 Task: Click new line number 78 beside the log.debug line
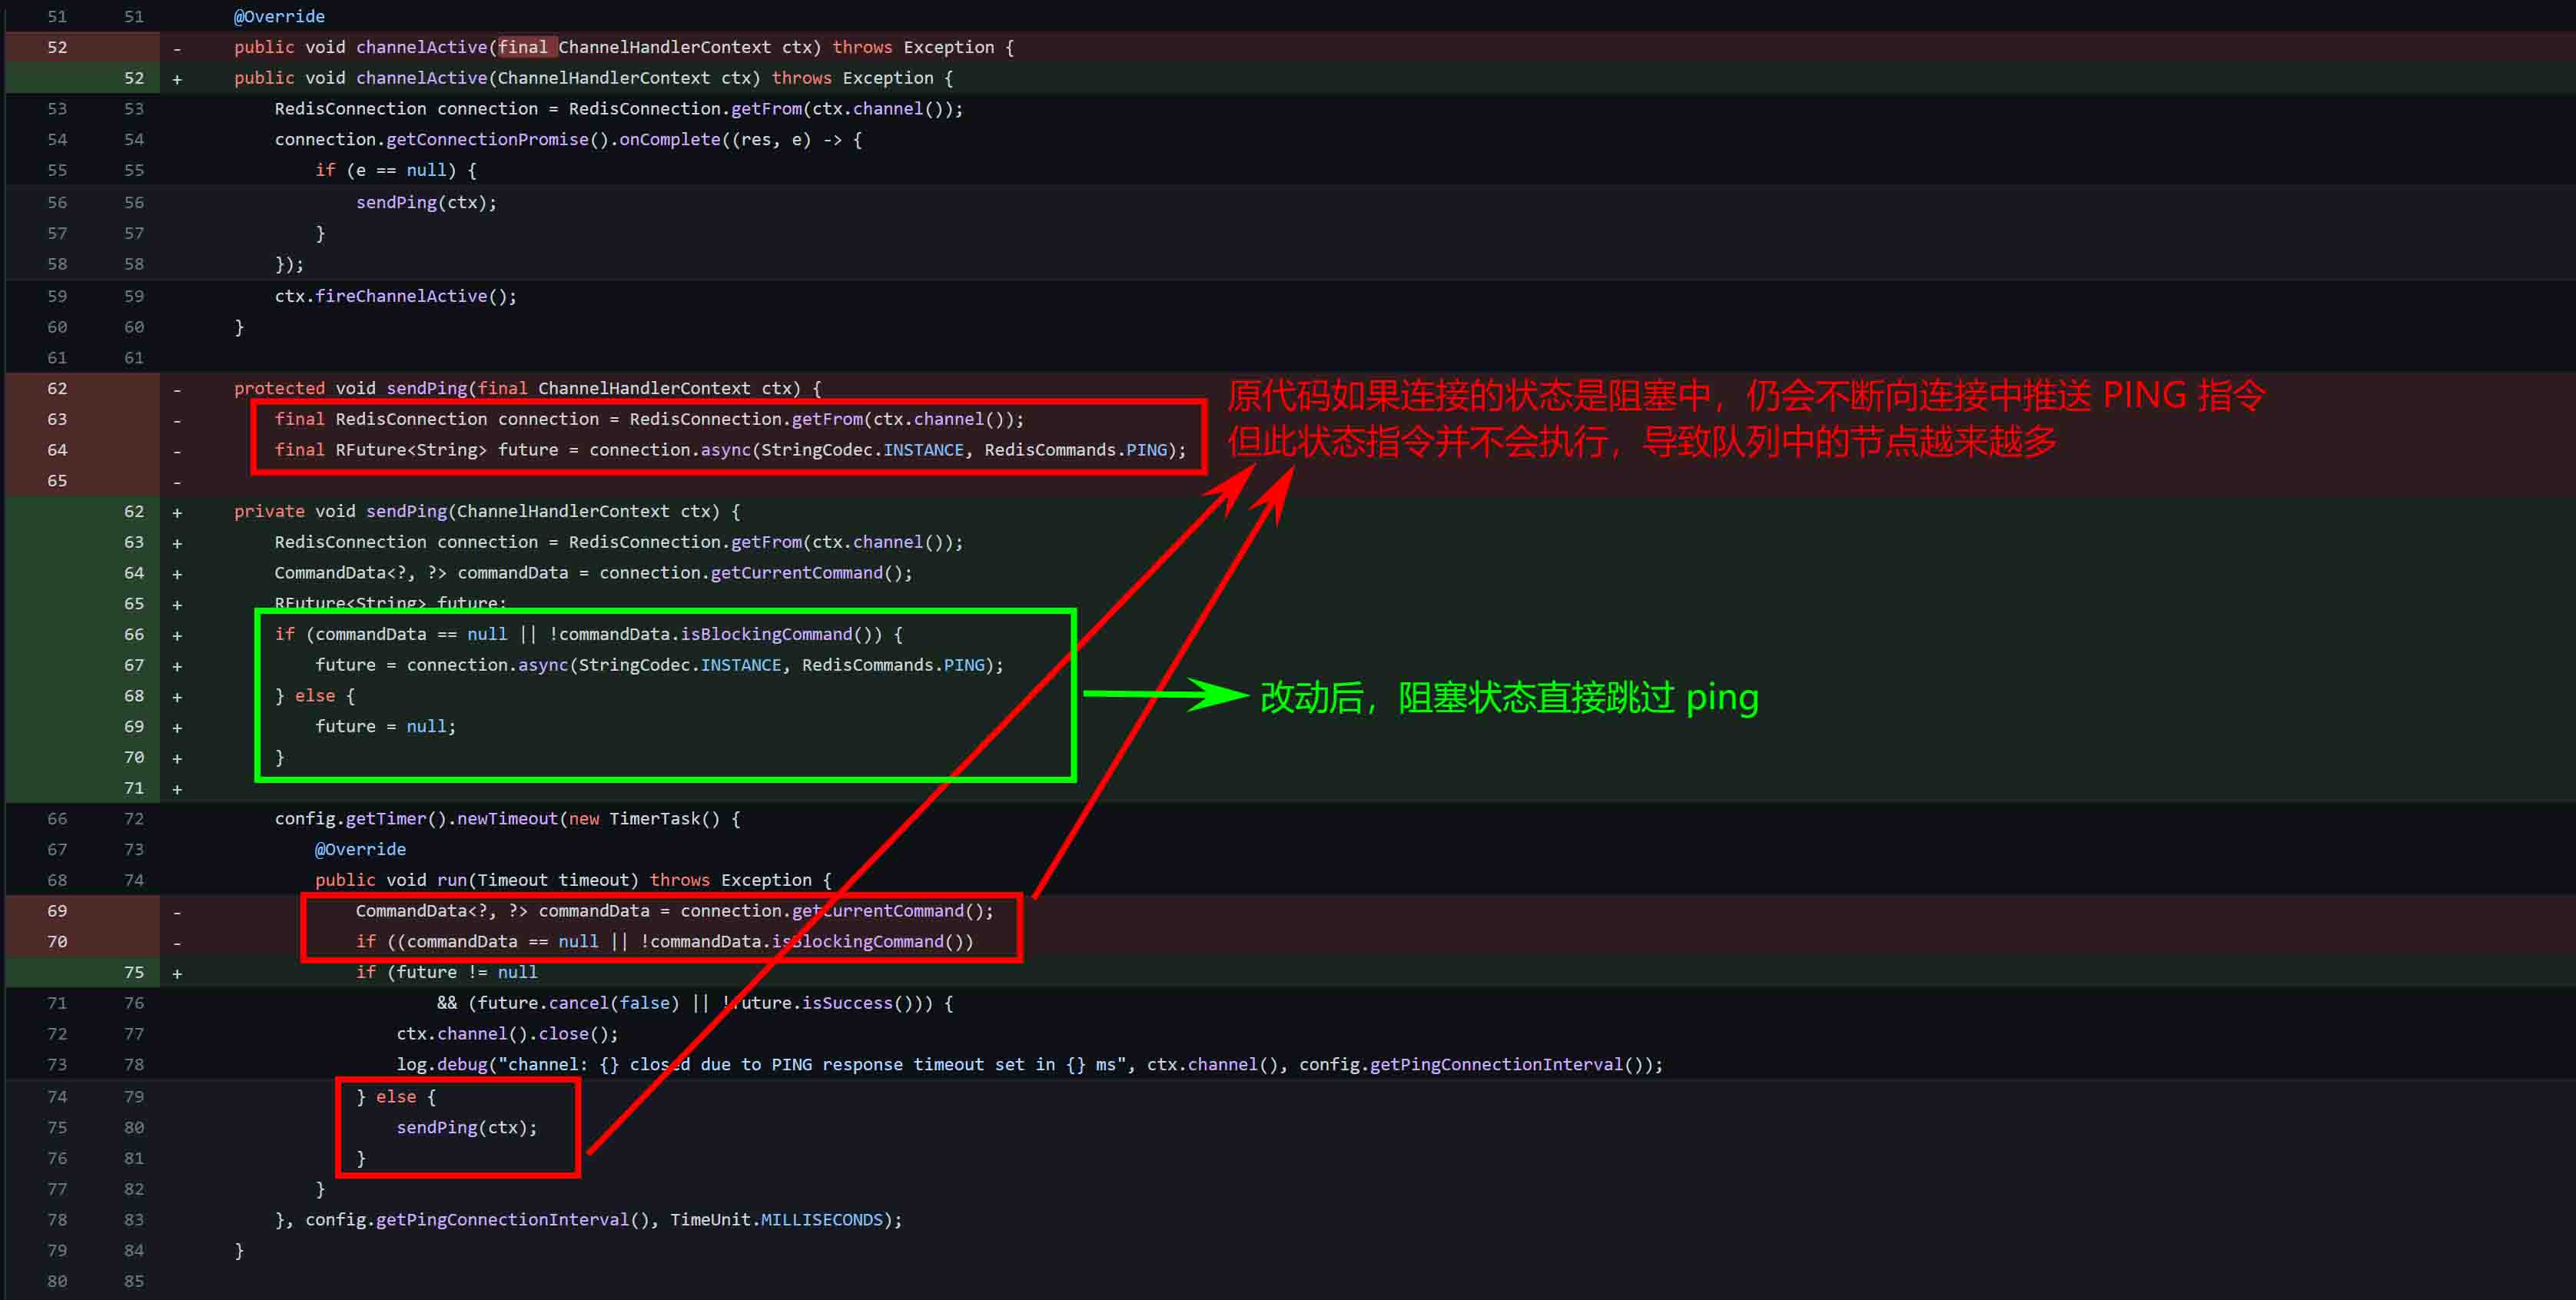tap(134, 1065)
